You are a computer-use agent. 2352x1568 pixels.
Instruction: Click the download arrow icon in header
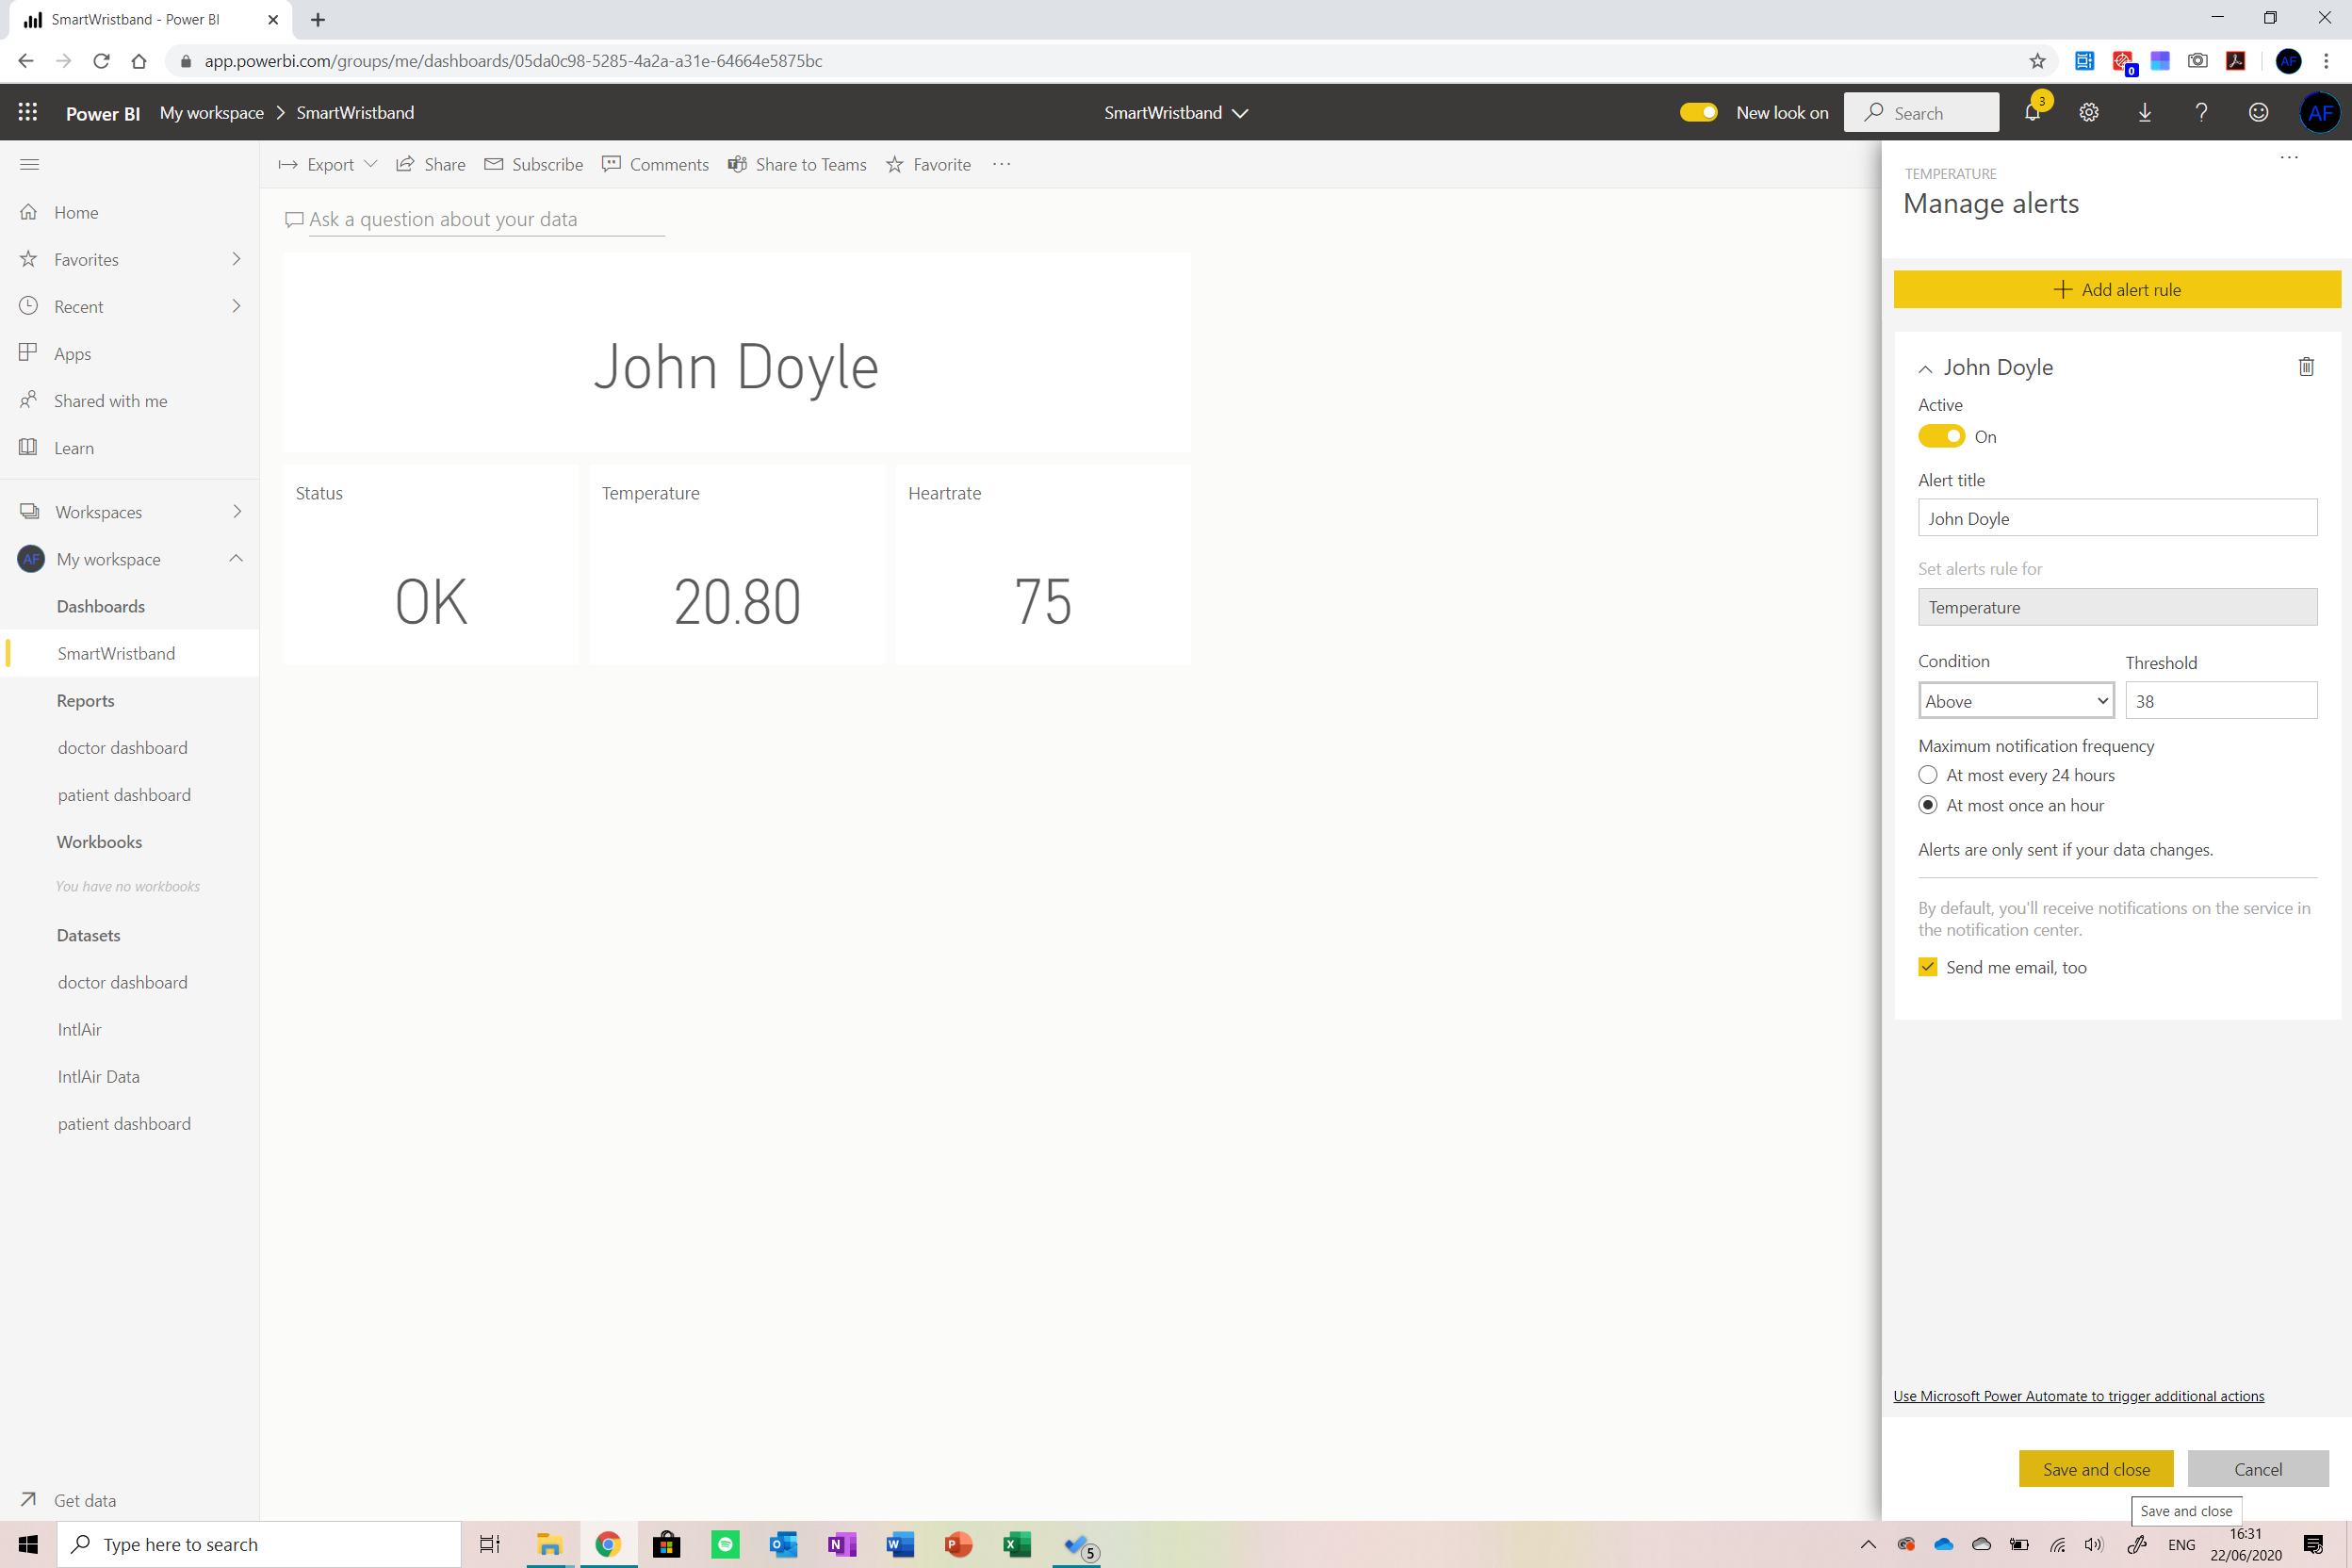(x=2144, y=113)
